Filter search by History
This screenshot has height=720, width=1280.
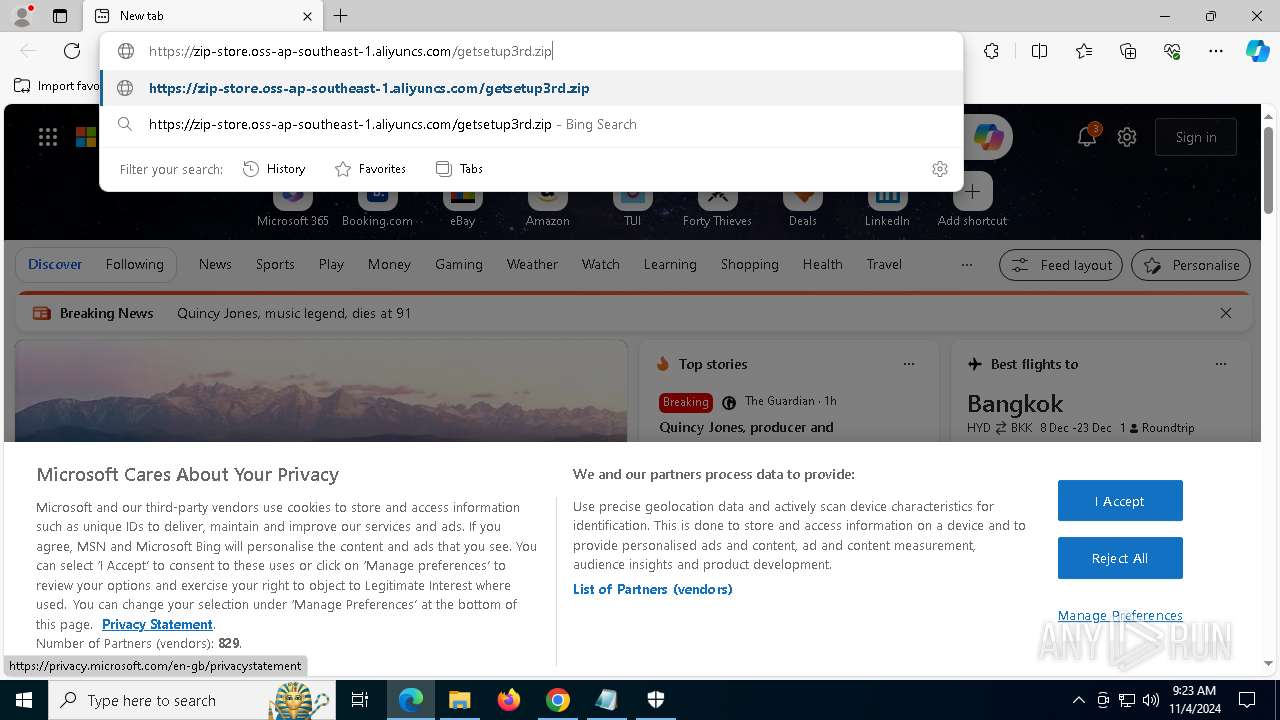[274, 169]
